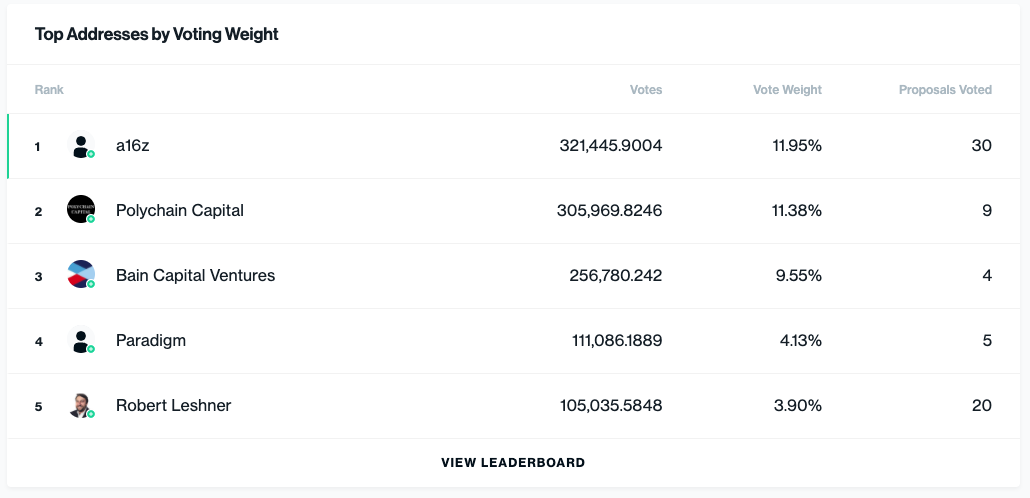Click the Proposals Voted column header

tap(945, 90)
